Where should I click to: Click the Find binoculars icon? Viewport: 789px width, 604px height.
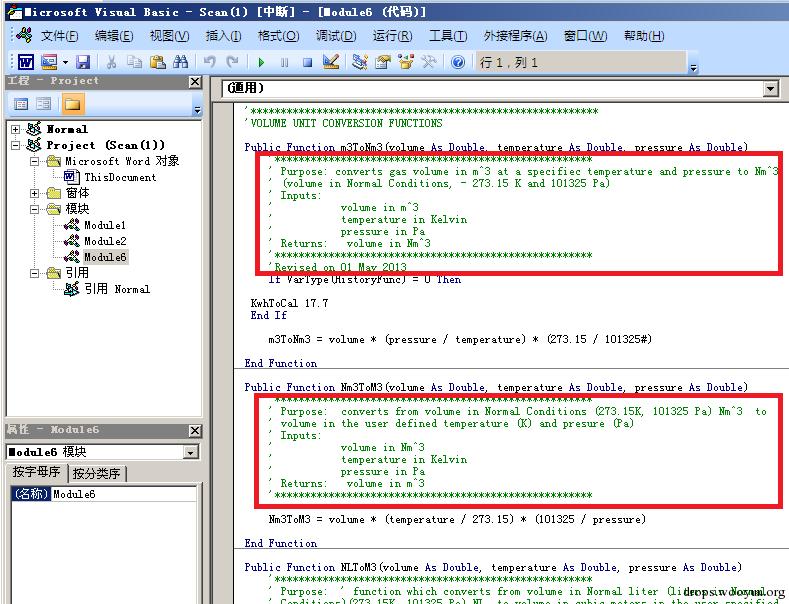(x=180, y=62)
